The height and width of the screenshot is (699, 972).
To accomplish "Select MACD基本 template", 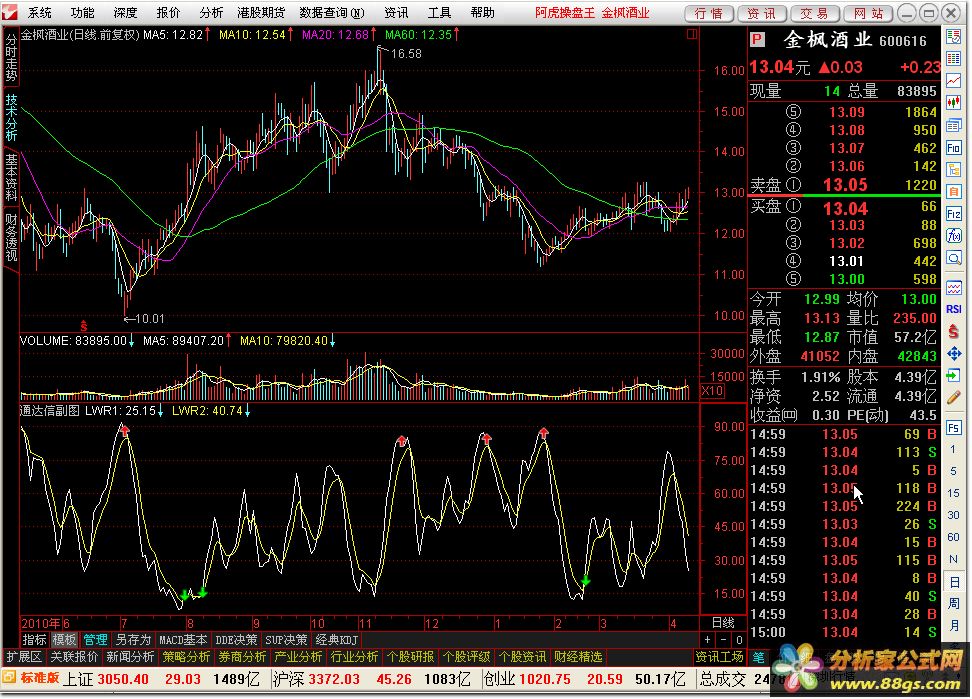I will pyautogui.click(x=183, y=640).
